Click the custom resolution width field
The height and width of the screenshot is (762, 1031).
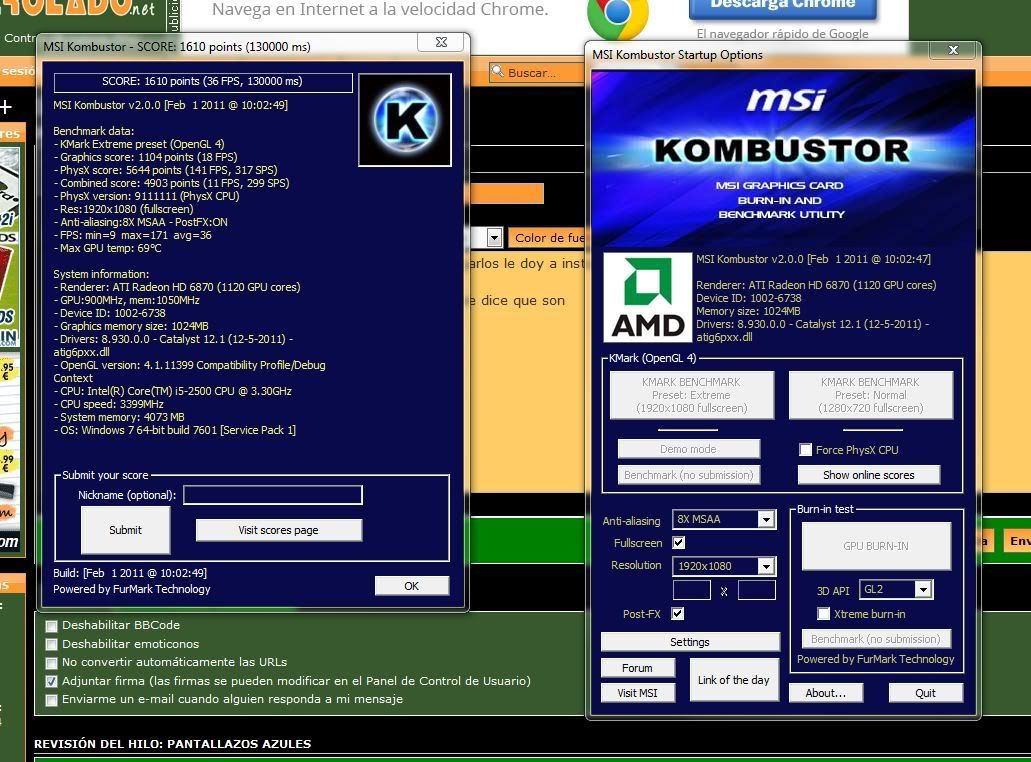coord(692,590)
